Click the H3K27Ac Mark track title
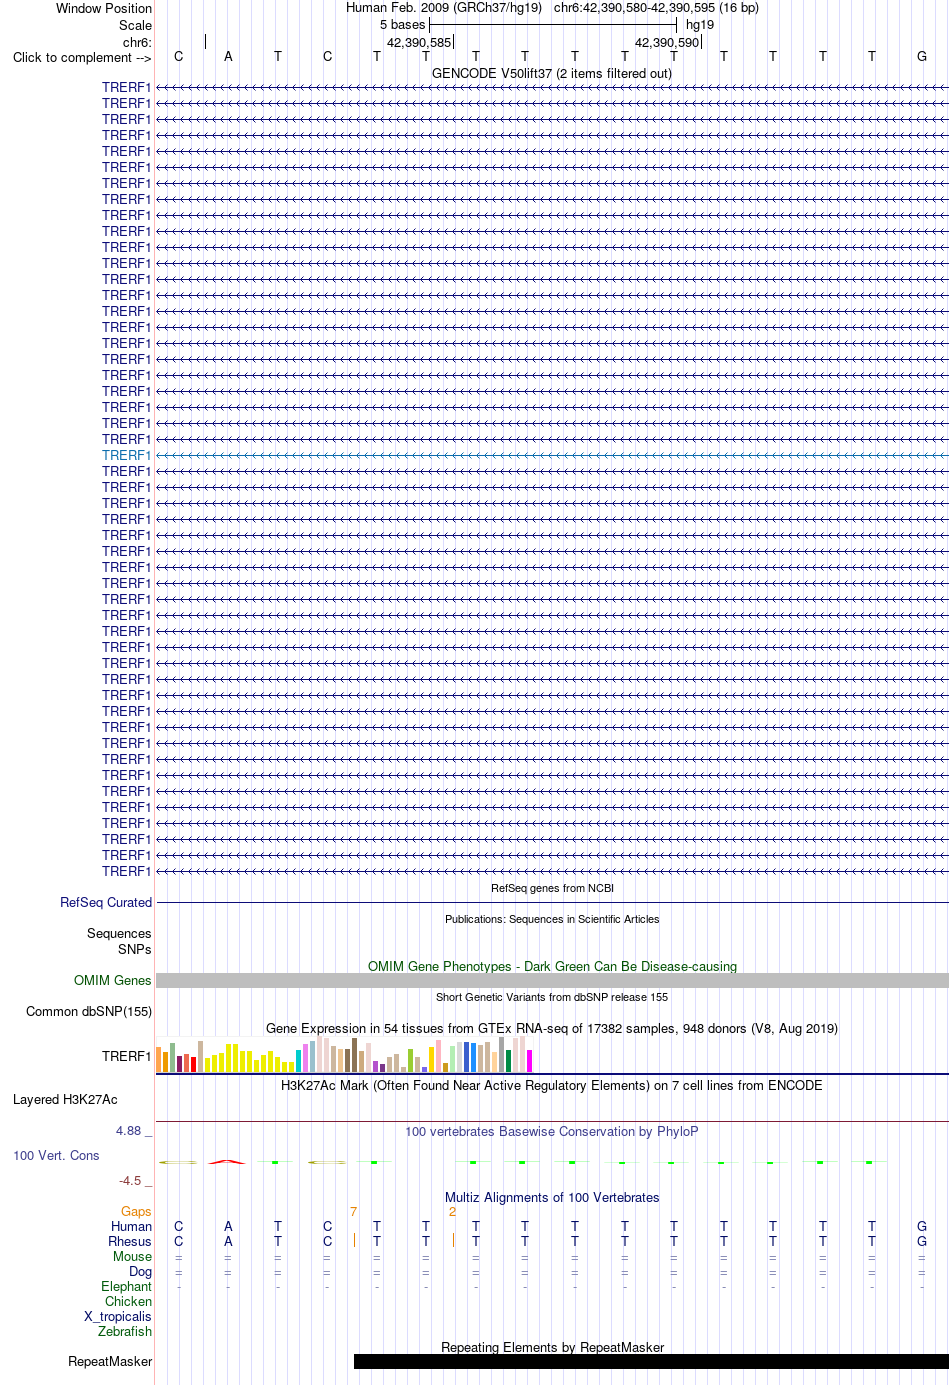Viewport: 950px width, 1385px height. (552, 1085)
